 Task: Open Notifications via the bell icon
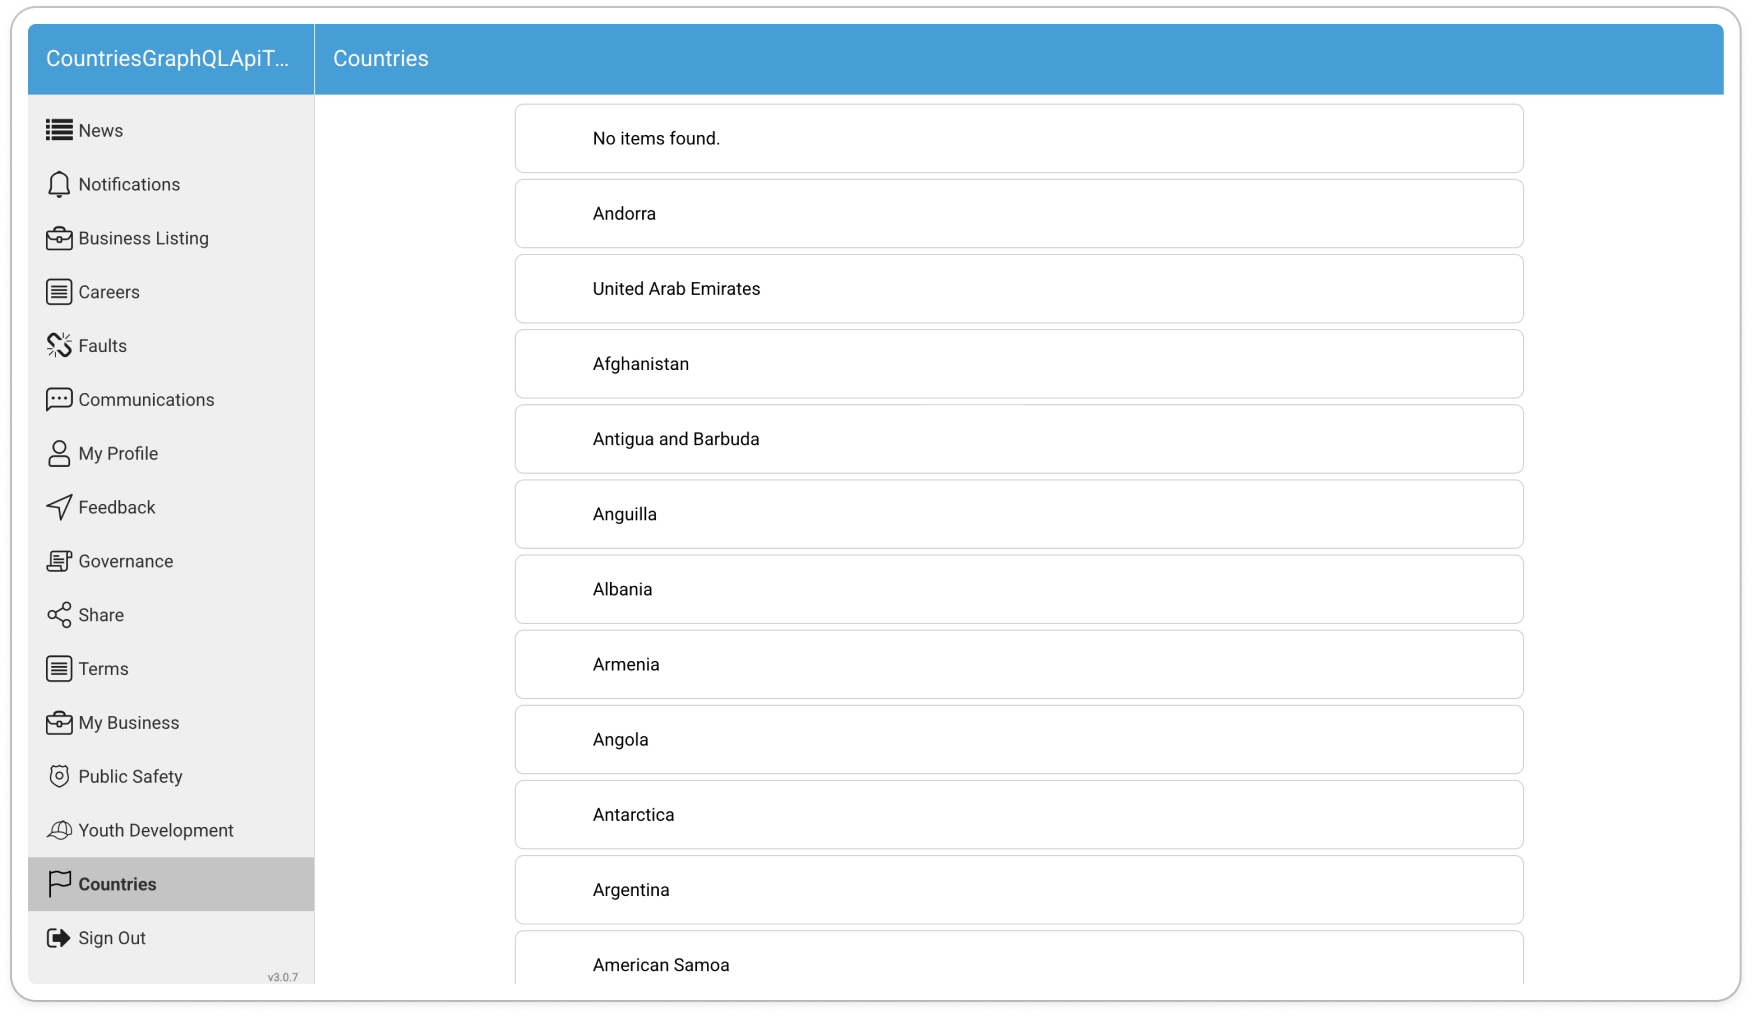coord(59,184)
